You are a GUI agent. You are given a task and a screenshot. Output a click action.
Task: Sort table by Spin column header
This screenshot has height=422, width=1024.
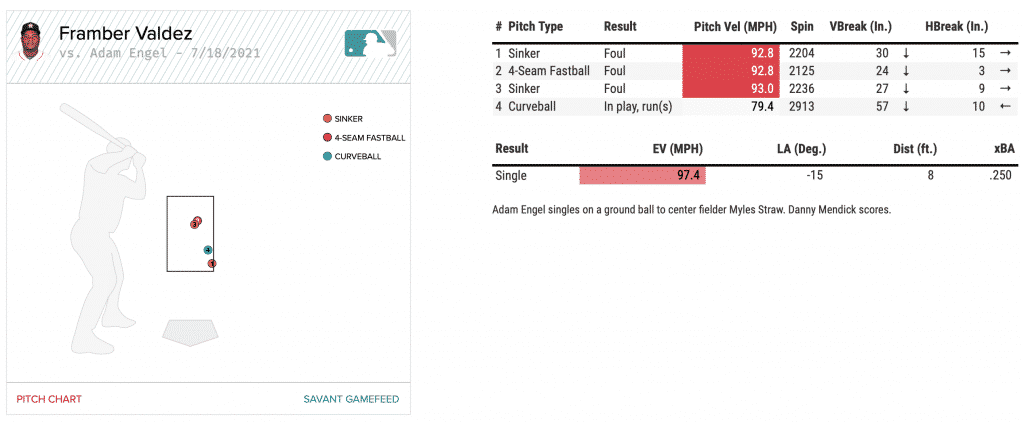point(801,26)
